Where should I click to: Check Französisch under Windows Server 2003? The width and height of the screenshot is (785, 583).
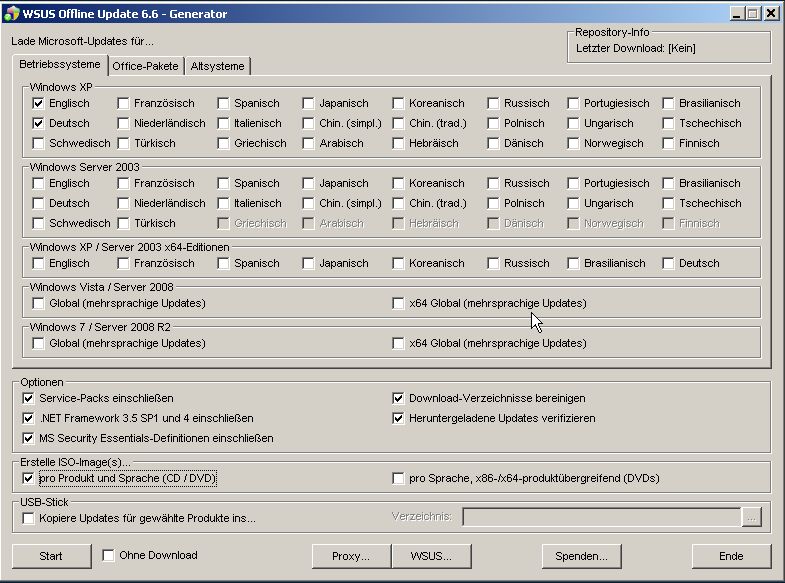(123, 183)
